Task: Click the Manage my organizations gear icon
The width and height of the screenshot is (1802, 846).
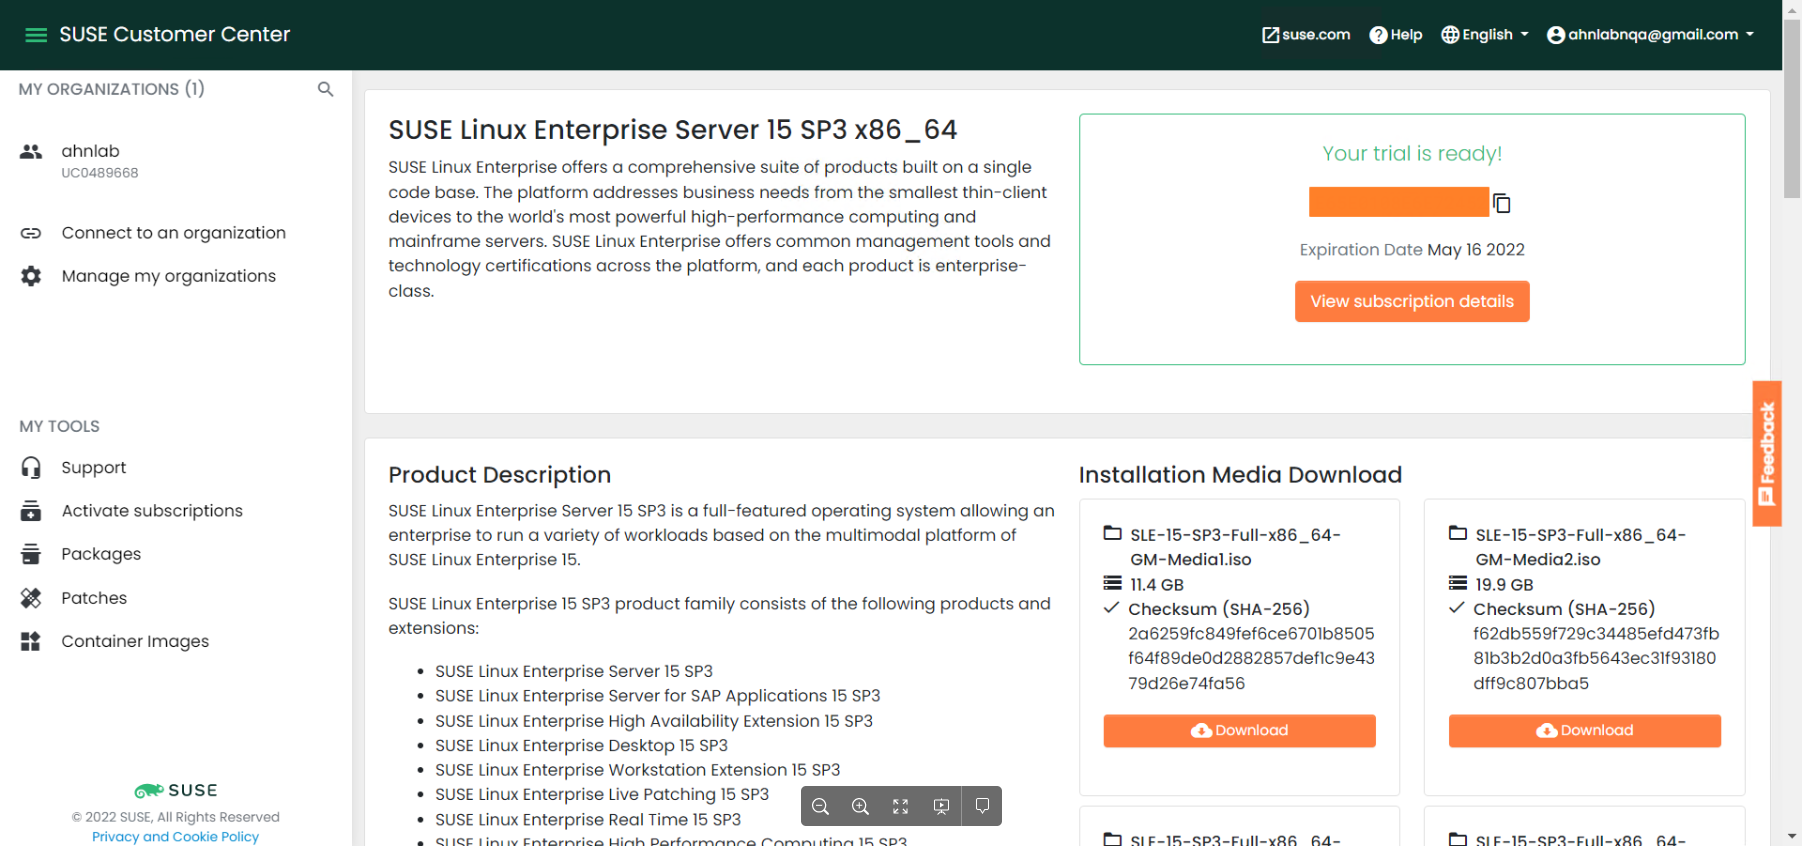Action: pos(31,276)
